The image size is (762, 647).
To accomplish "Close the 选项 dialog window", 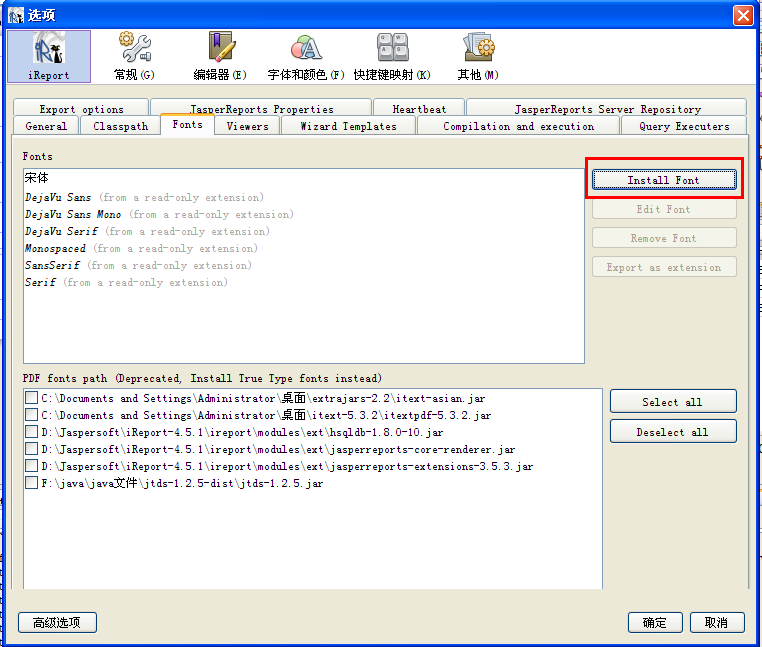I will [743, 16].
